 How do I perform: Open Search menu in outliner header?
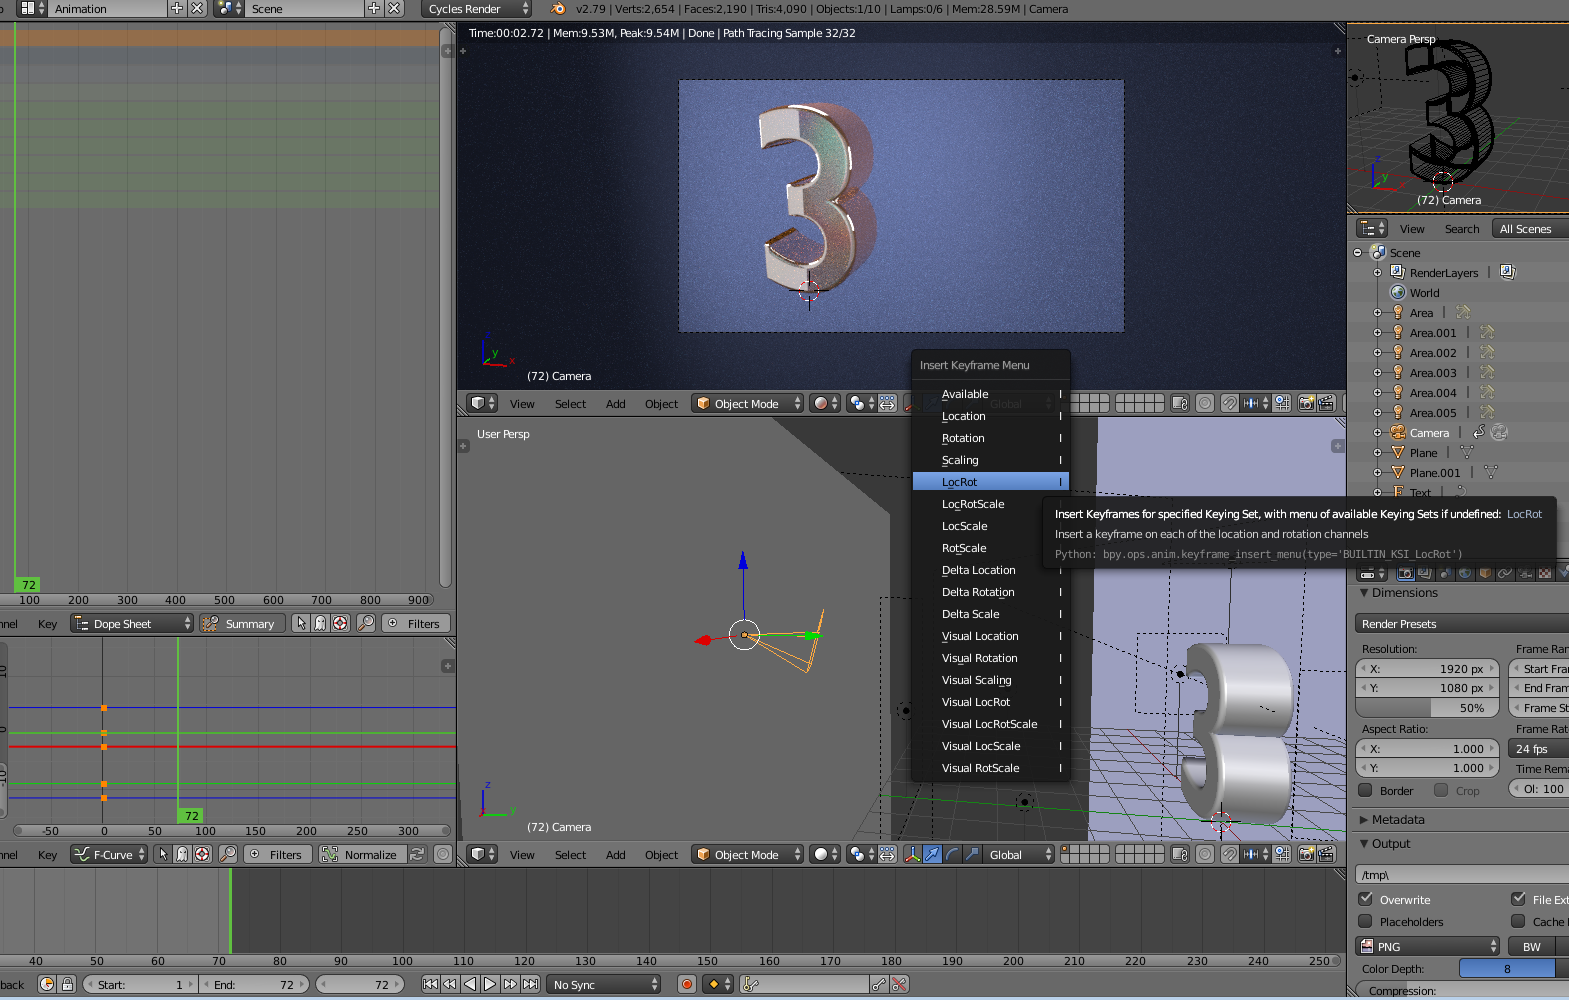[1461, 228]
